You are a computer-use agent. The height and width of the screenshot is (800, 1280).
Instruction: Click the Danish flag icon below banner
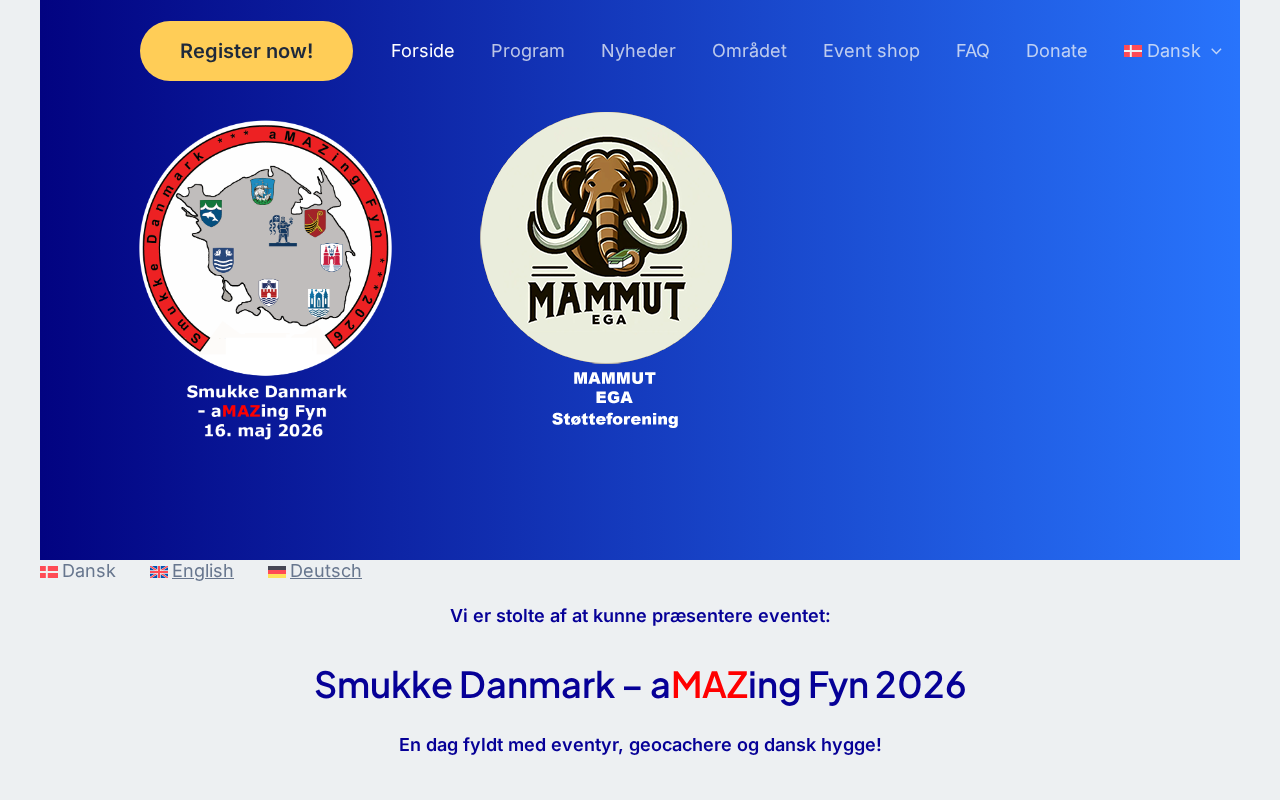point(49,572)
